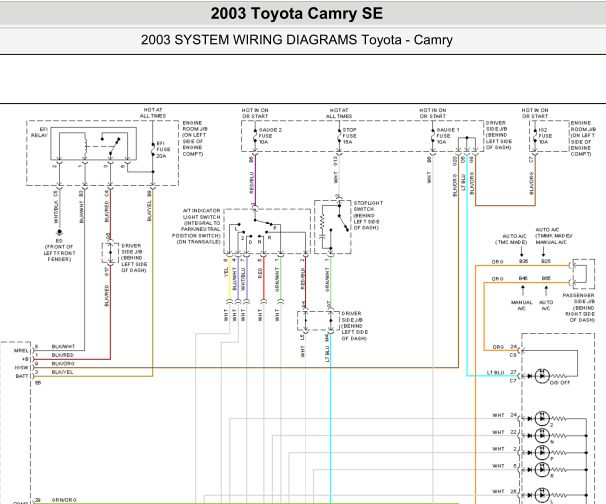Click the ORG 26 wire label

coord(498,347)
